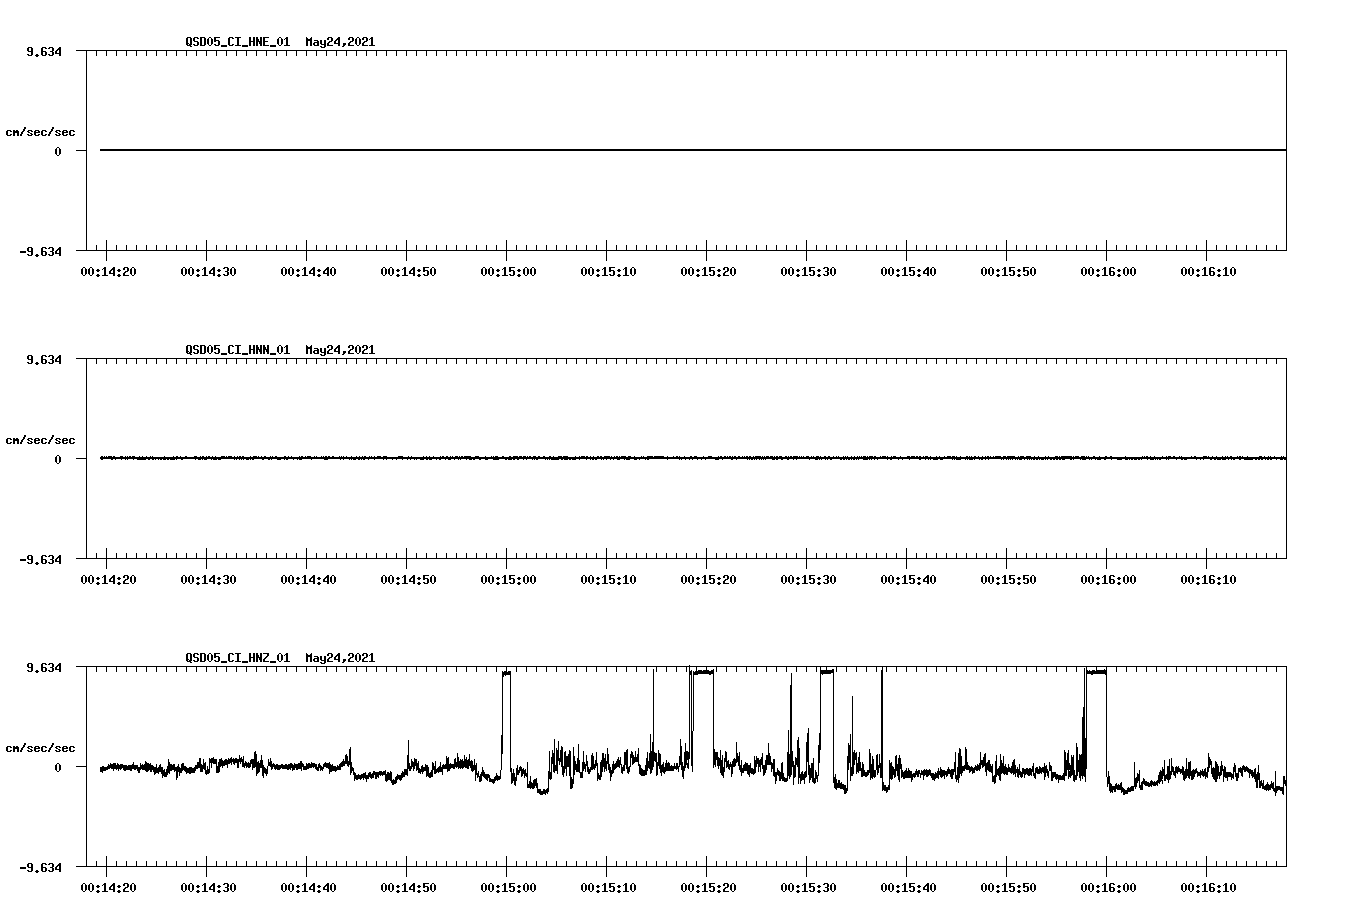Viewport: 1358px width, 924px height.
Task: Click the cm/sec/sec unit label on middle plot
Action: pyautogui.click(x=43, y=439)
